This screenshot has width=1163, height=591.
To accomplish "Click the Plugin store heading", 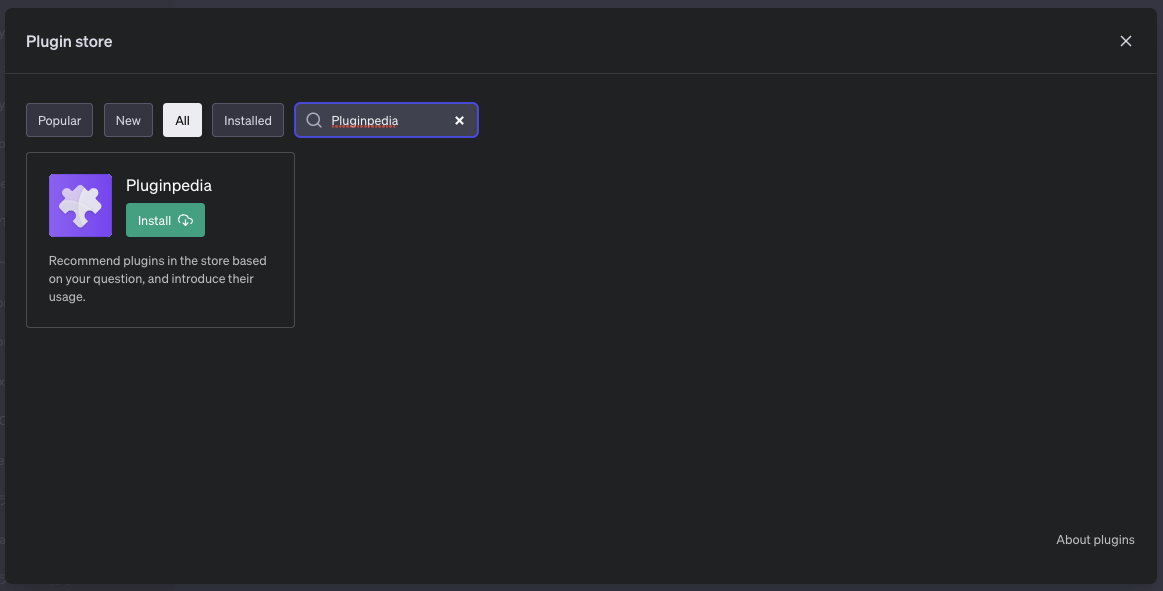I will click(69, 41).
